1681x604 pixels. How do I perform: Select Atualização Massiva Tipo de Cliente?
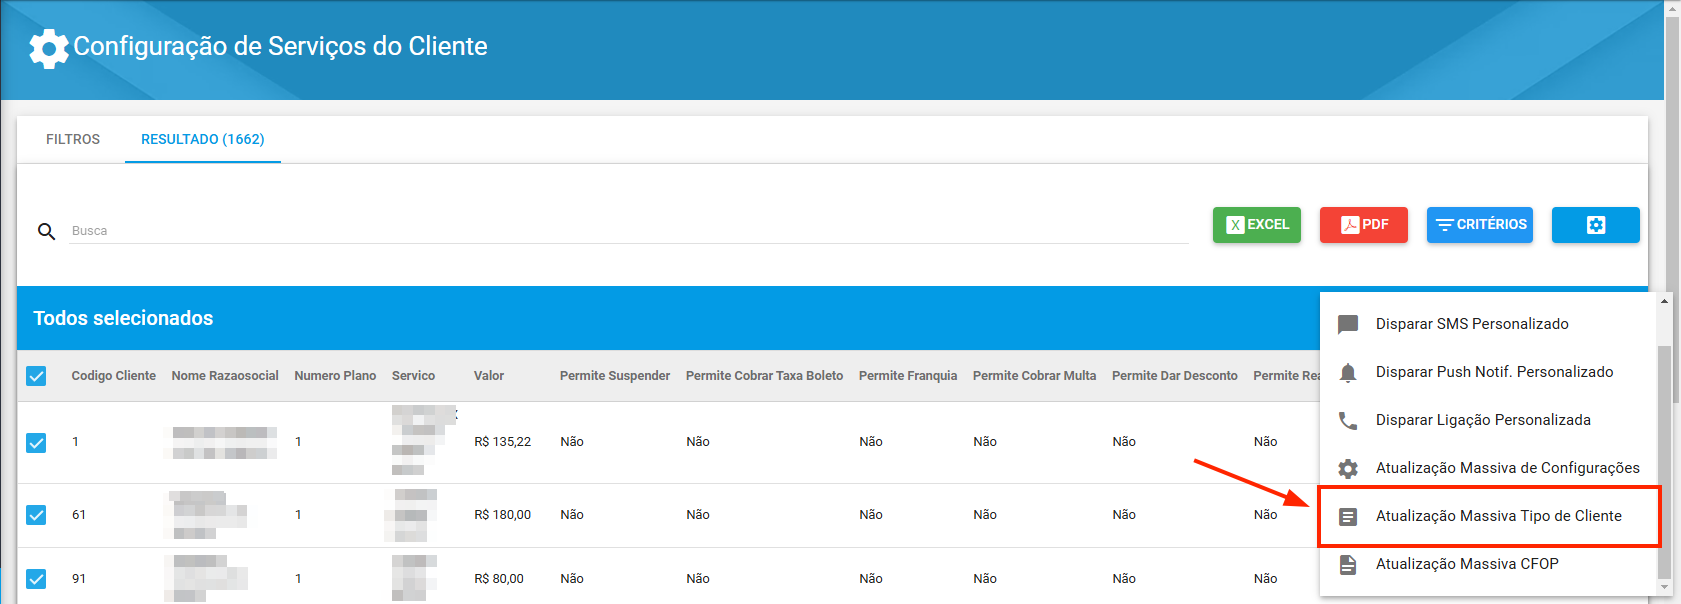coord(1489,516)
